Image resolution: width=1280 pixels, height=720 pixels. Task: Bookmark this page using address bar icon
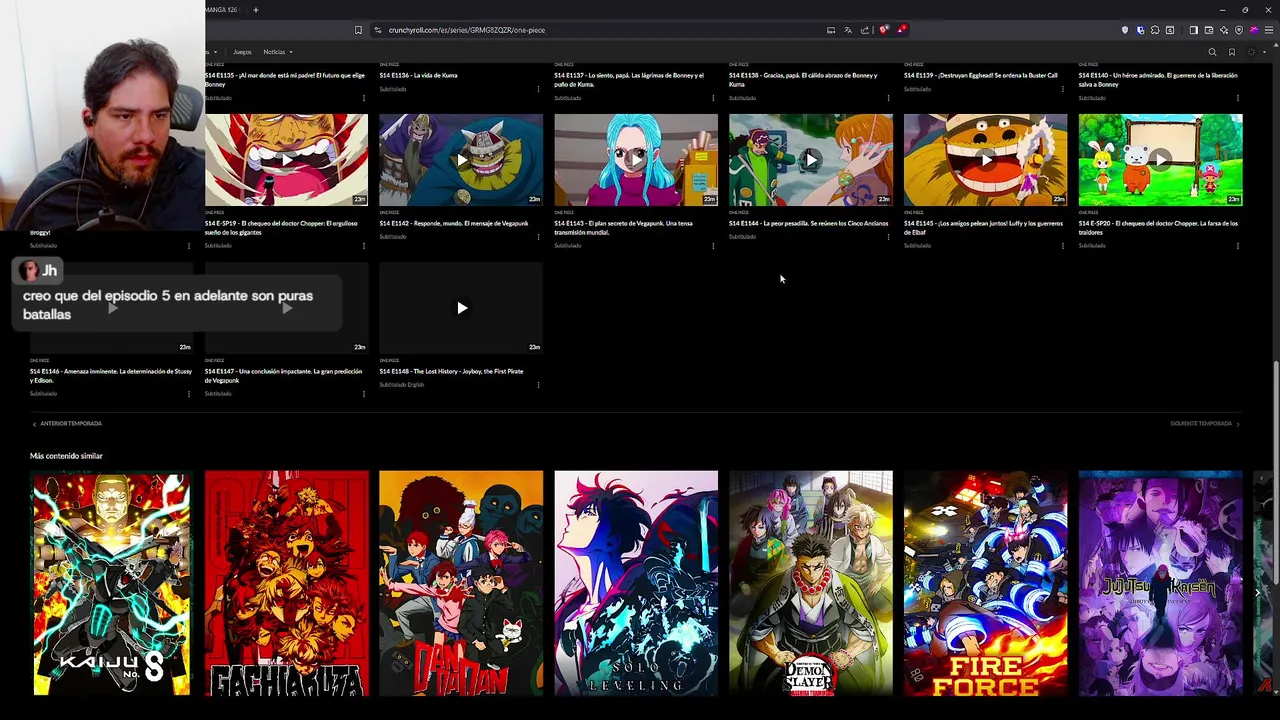coord(358,30)
